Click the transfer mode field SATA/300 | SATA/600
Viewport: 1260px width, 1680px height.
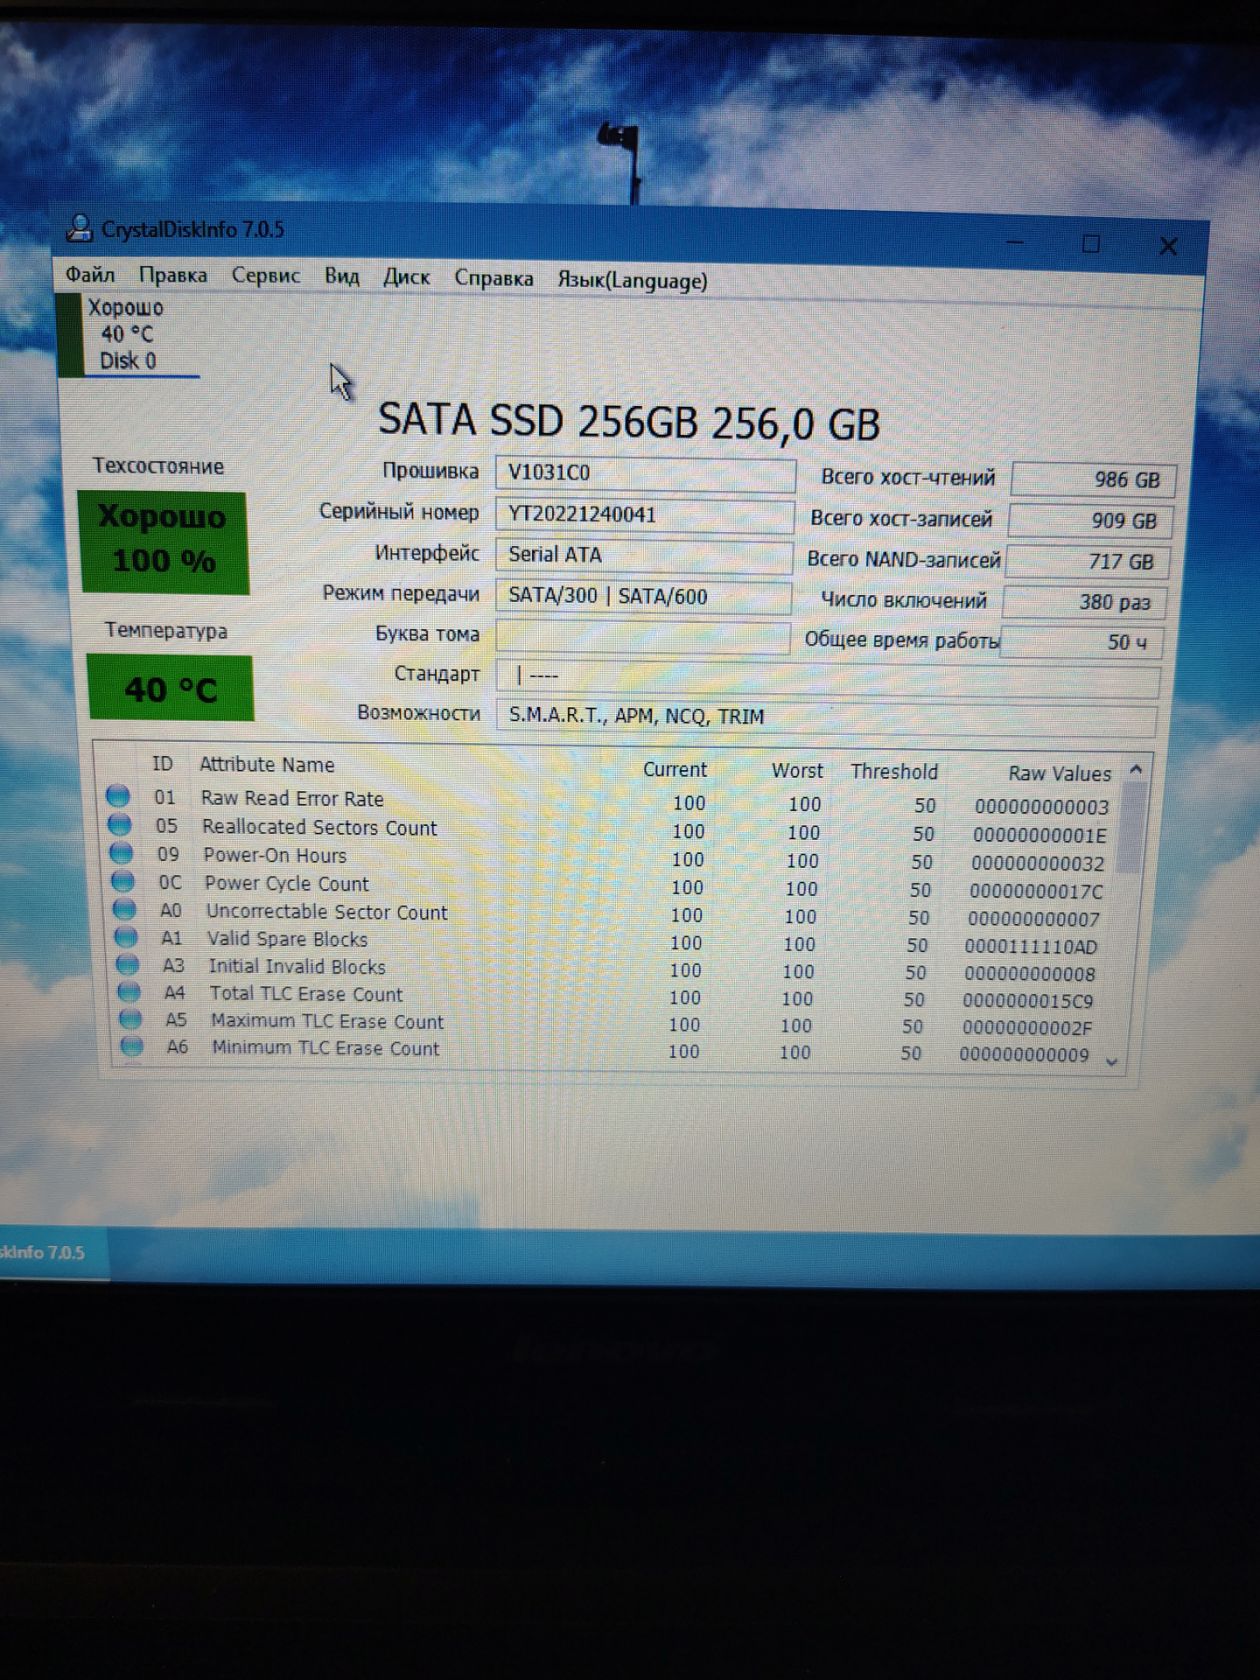pos(643,596)
